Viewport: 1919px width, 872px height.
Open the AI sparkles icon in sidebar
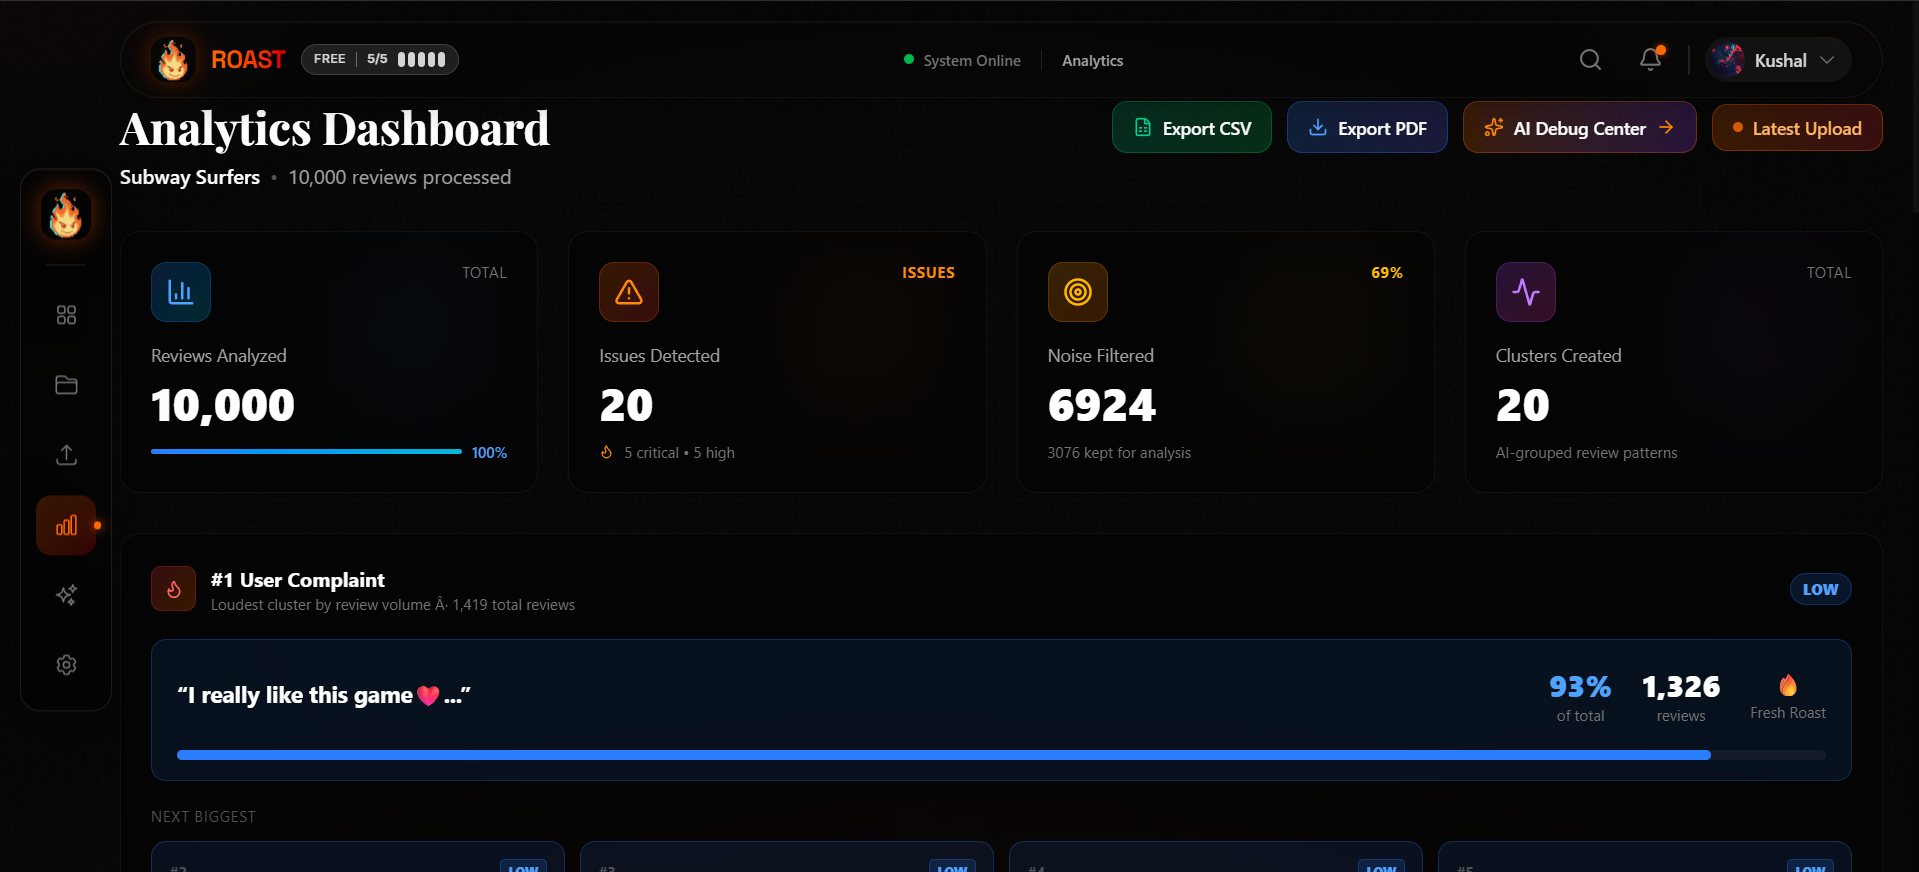pyautogui.click(x=66, y=595)
